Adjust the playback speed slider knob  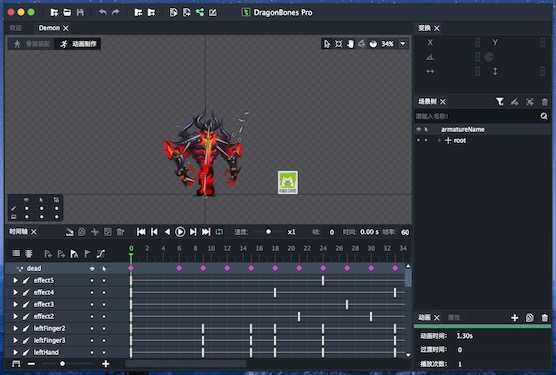coord(268,231)
